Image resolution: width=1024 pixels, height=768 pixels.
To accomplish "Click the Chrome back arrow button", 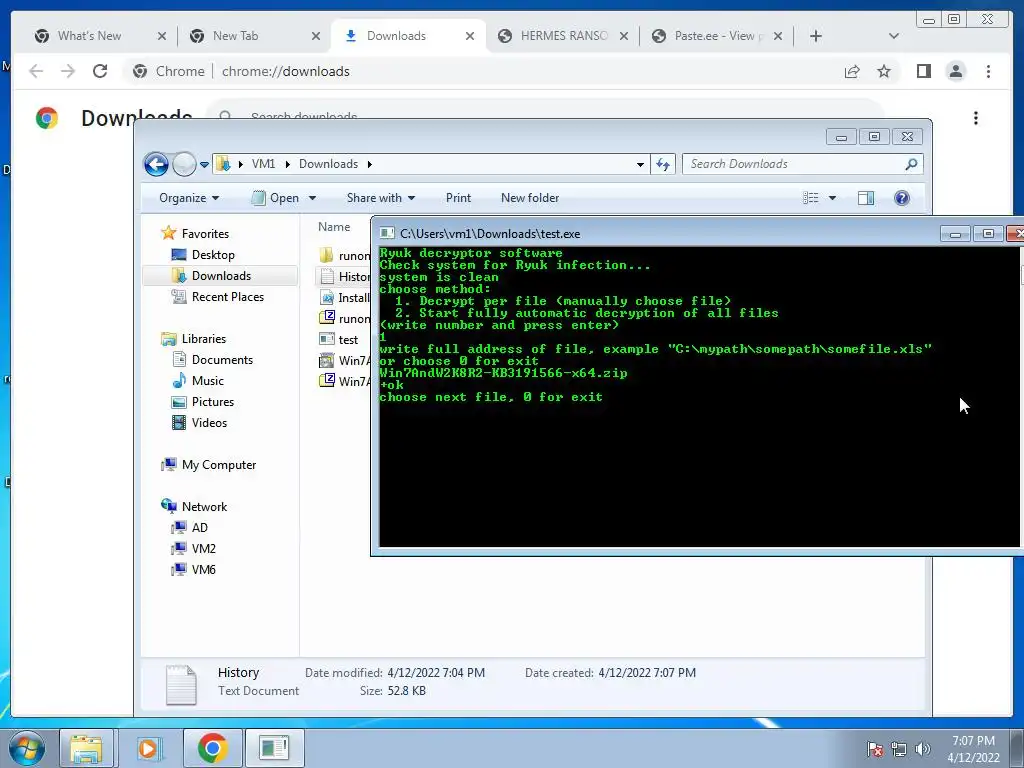I will pos(36,71).
